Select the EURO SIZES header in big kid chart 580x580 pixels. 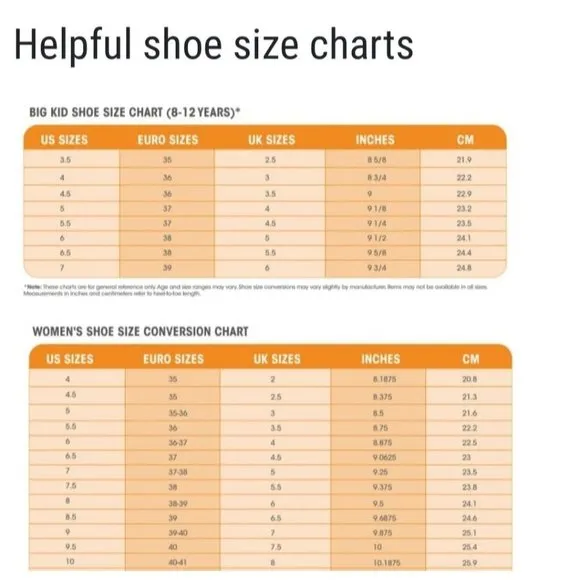[168, 139]
